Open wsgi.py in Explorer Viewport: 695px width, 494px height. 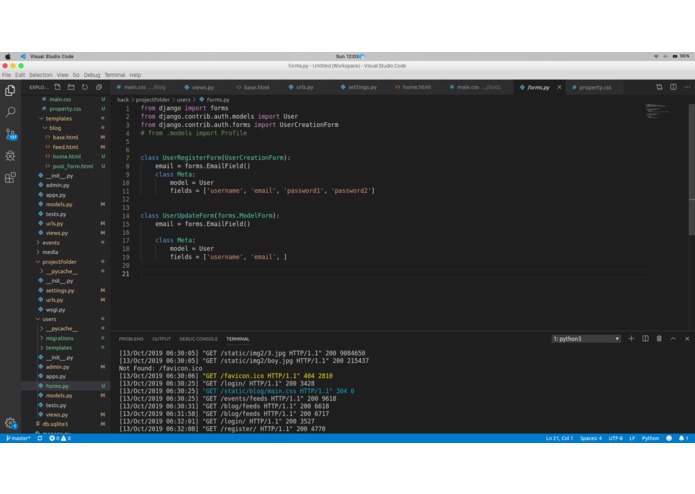tap(55, 310)
